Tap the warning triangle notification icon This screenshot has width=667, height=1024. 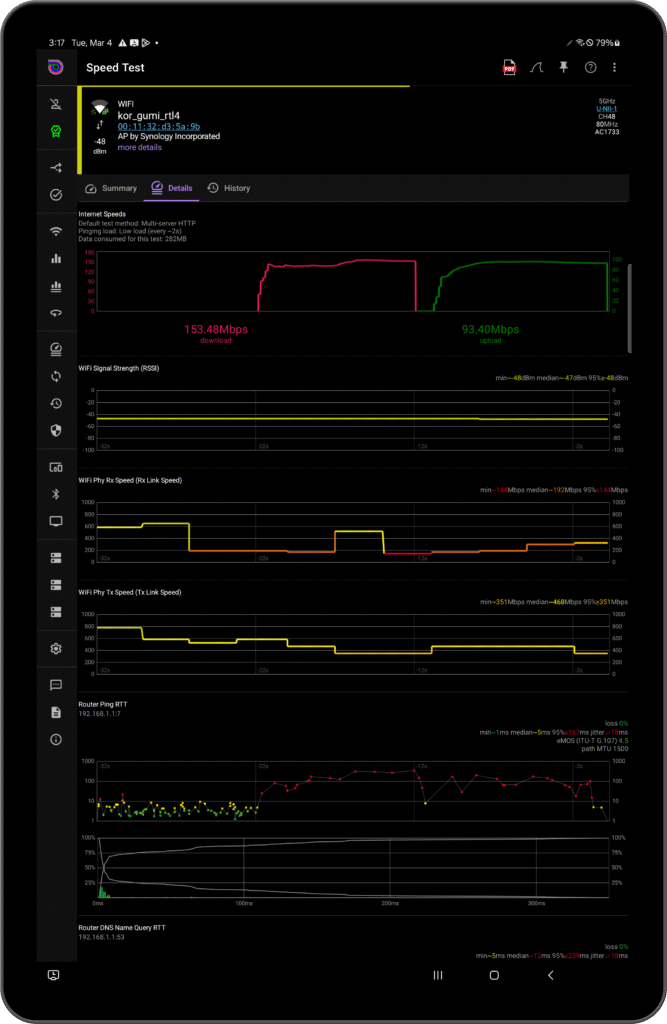click(122, 43)
